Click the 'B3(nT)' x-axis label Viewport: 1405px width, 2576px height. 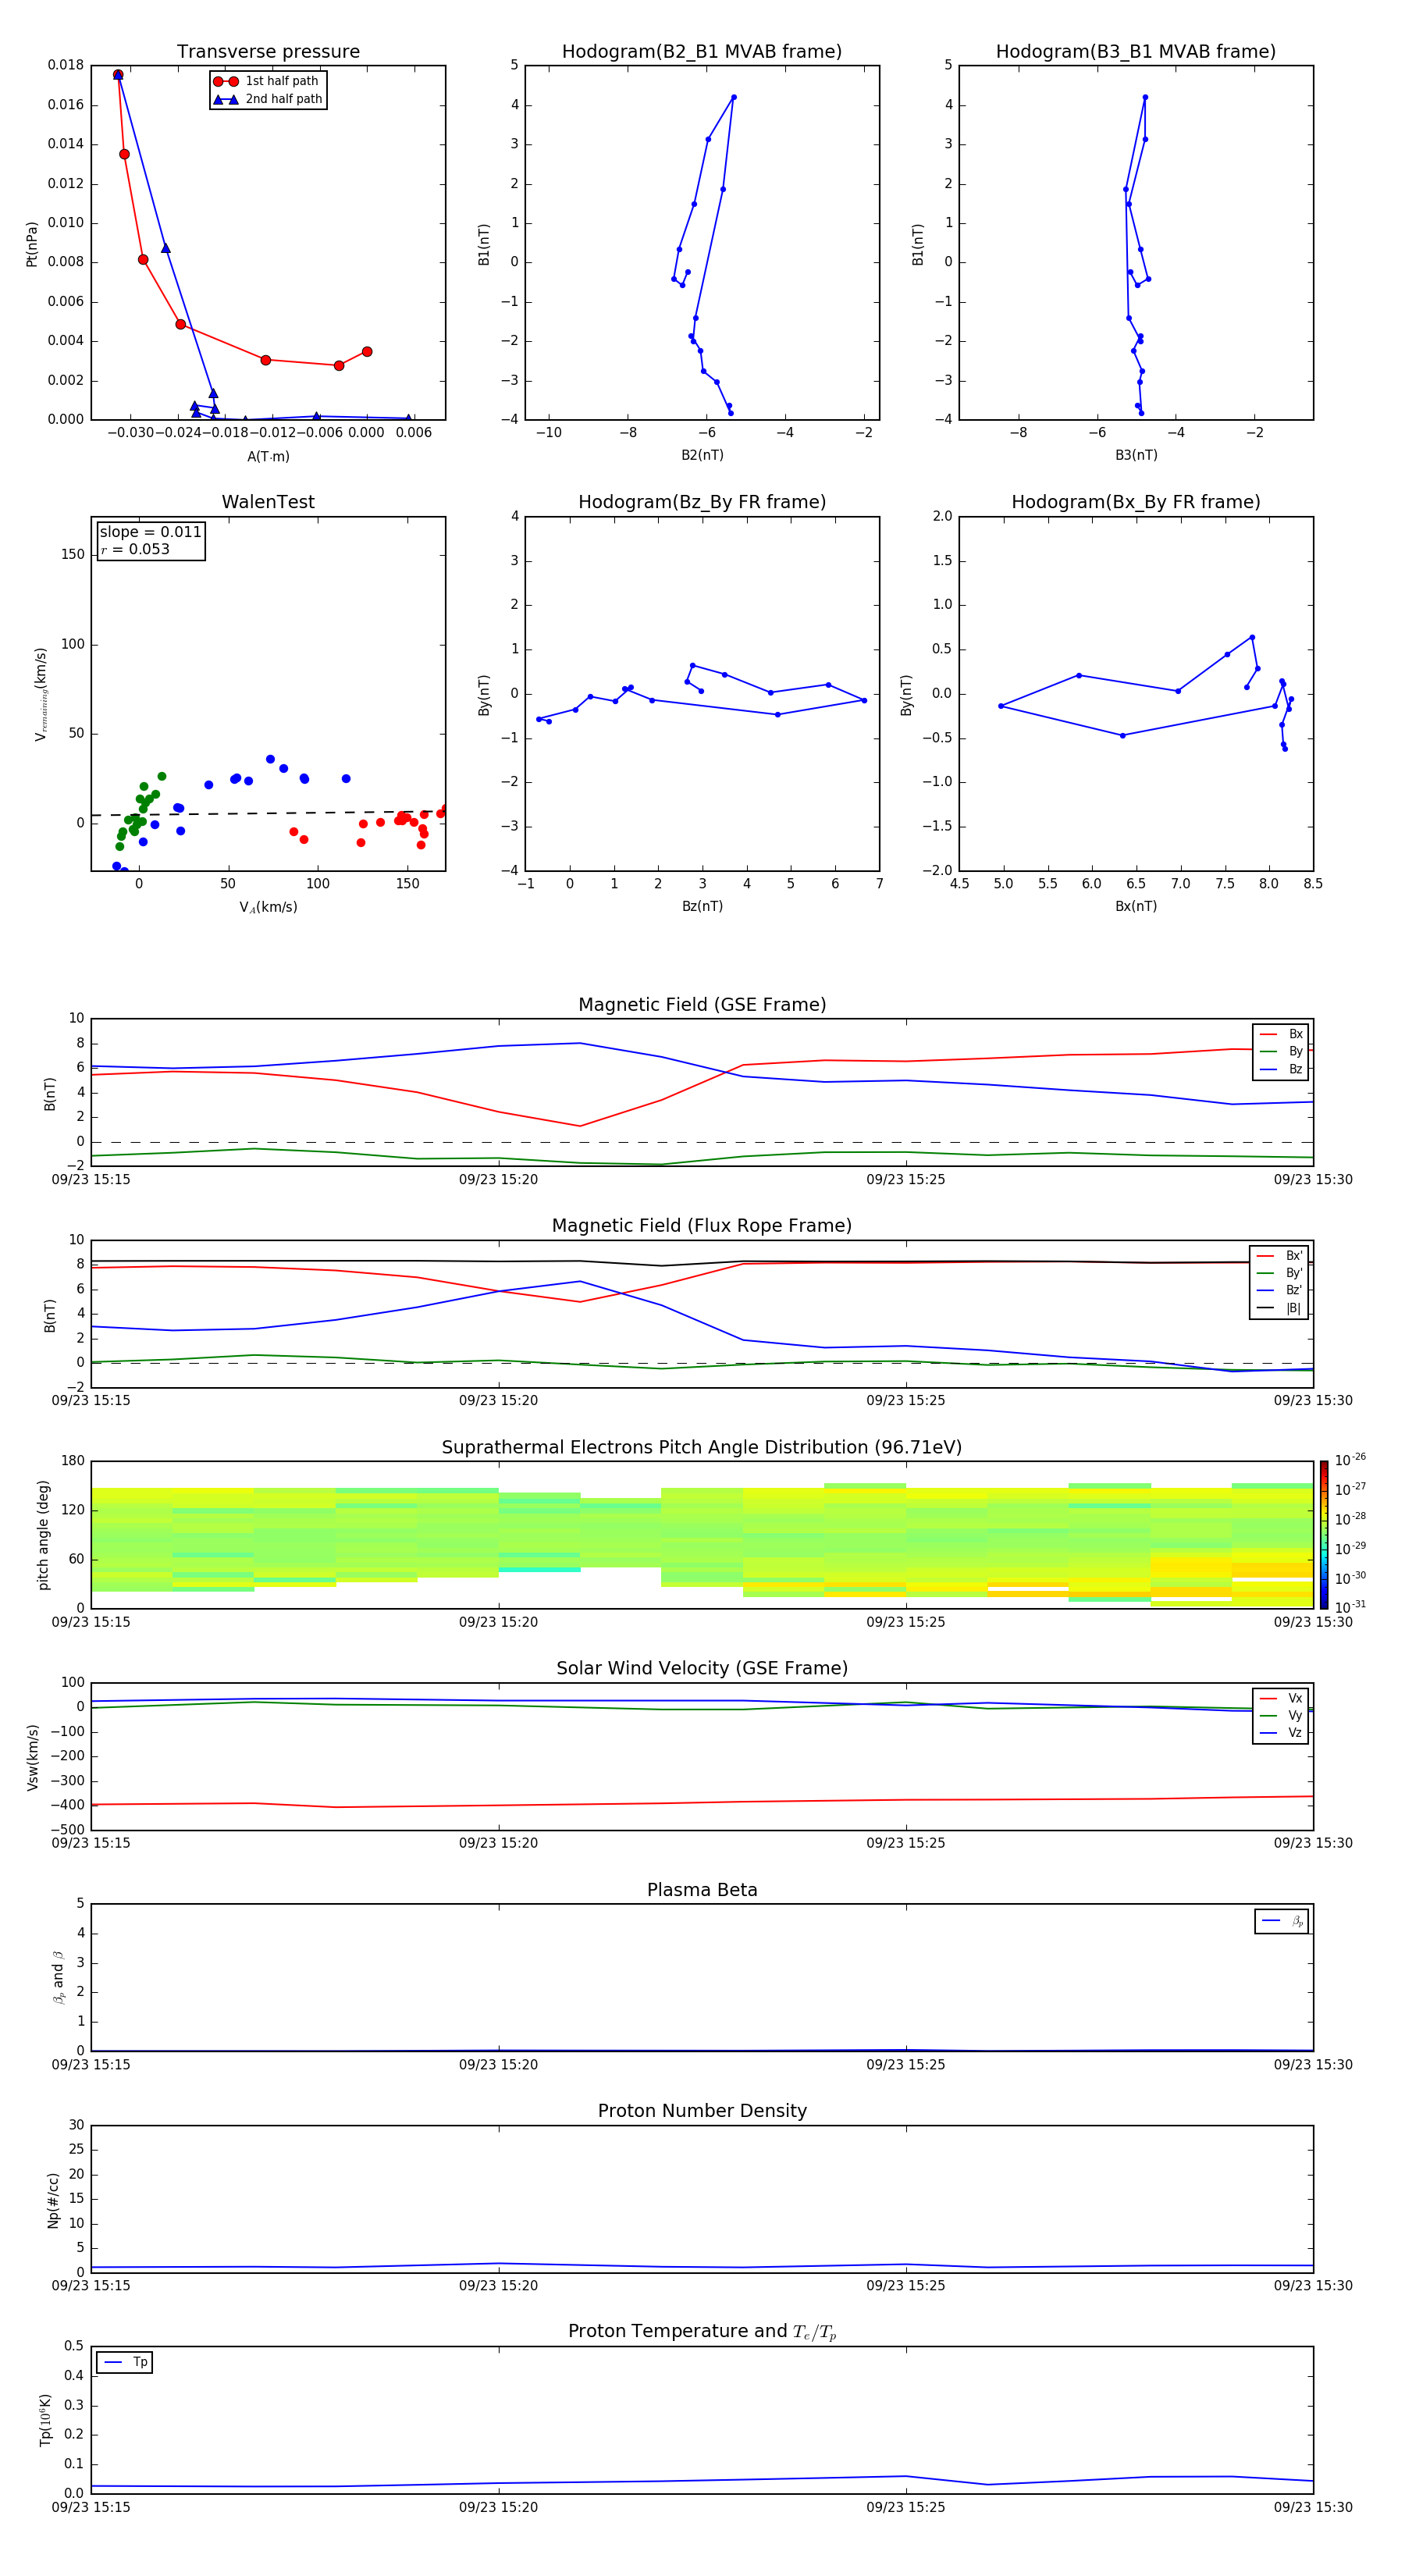click(1136, 455)
